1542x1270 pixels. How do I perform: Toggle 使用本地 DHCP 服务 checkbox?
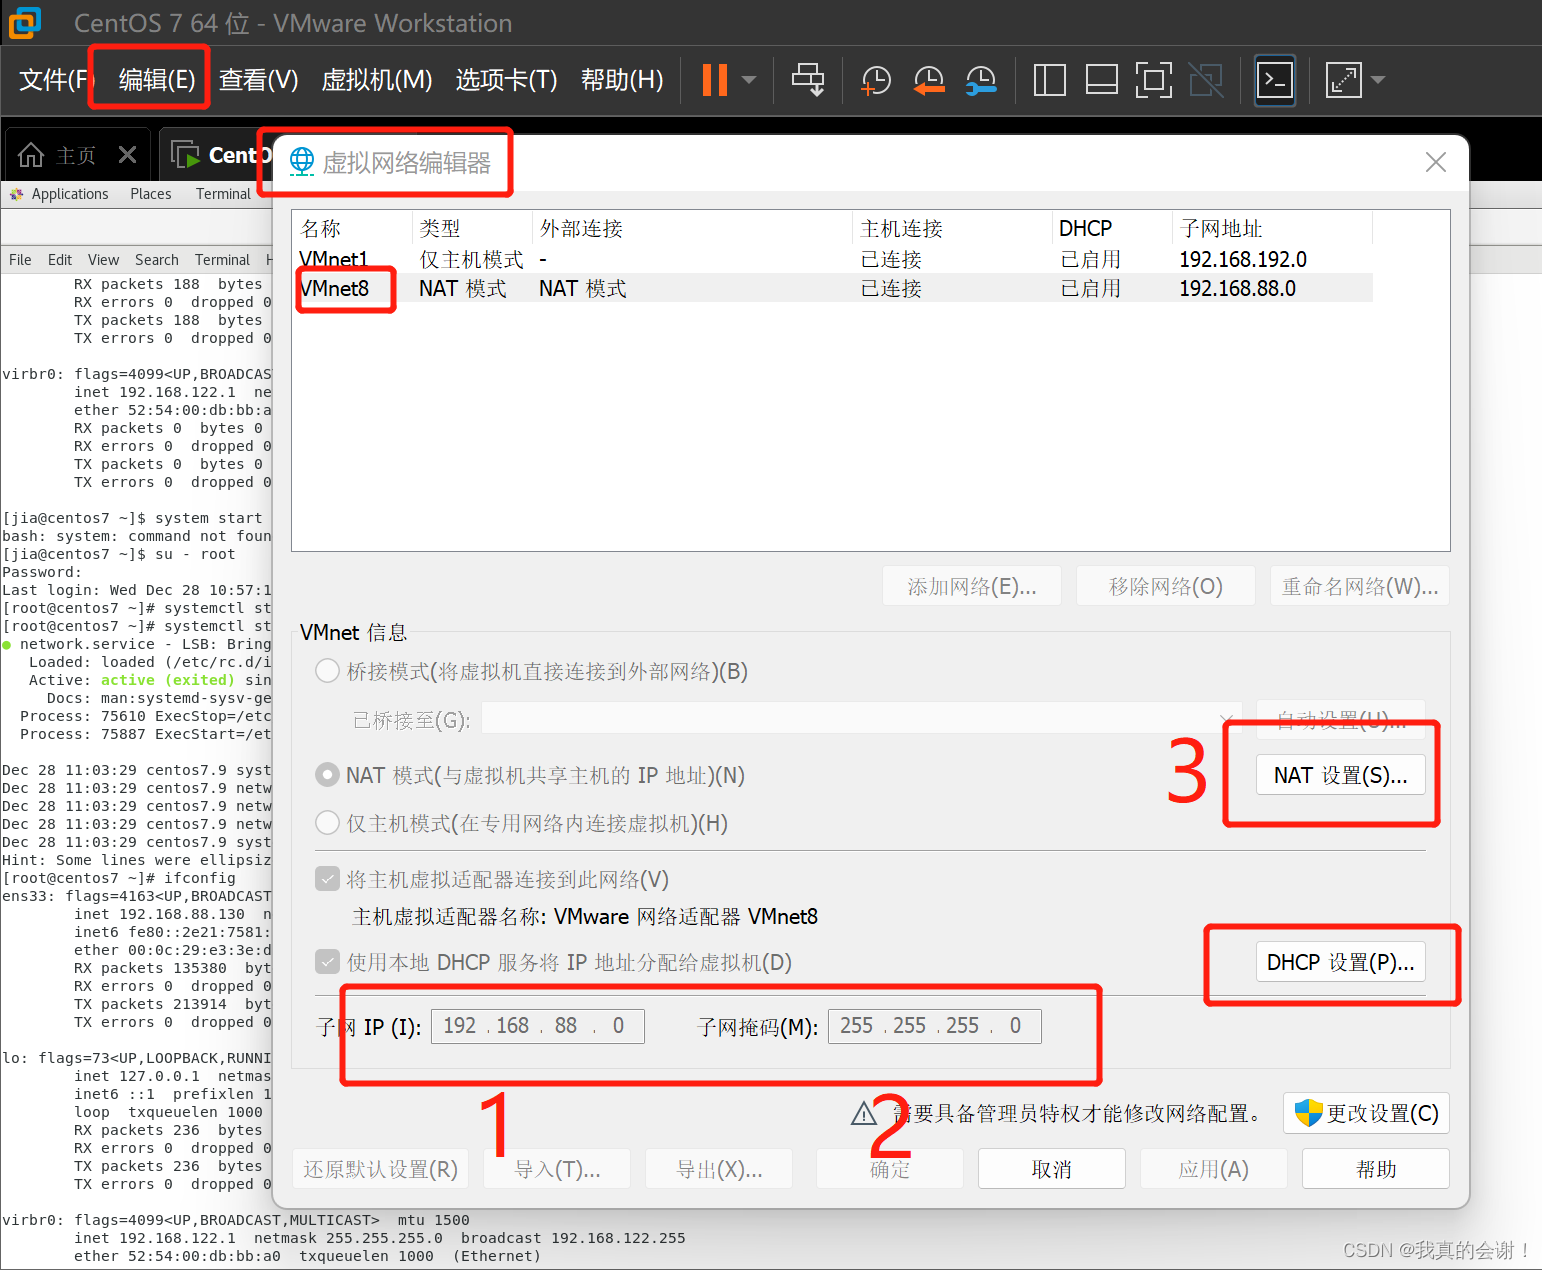tap(327, 962)
